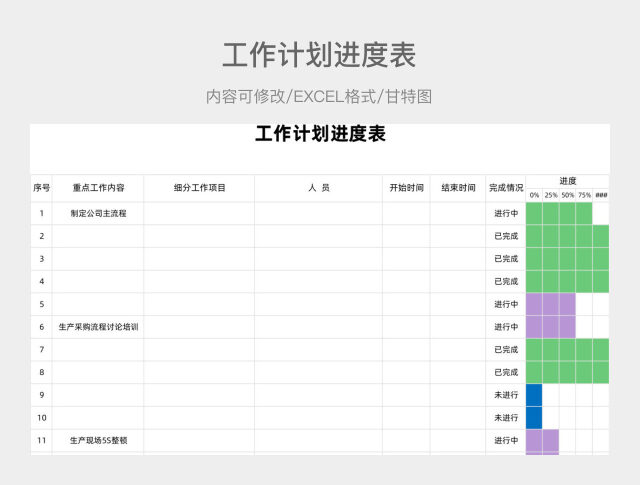The image size is (640, 485).
Task: Click the 25% progress sub-header
Action: coord(551,195)
